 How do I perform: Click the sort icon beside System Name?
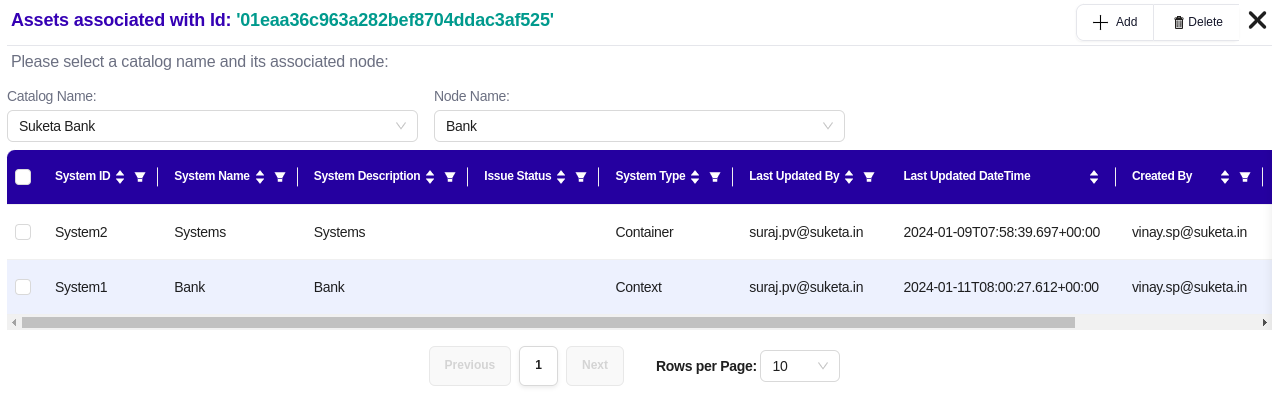point(260,177)
